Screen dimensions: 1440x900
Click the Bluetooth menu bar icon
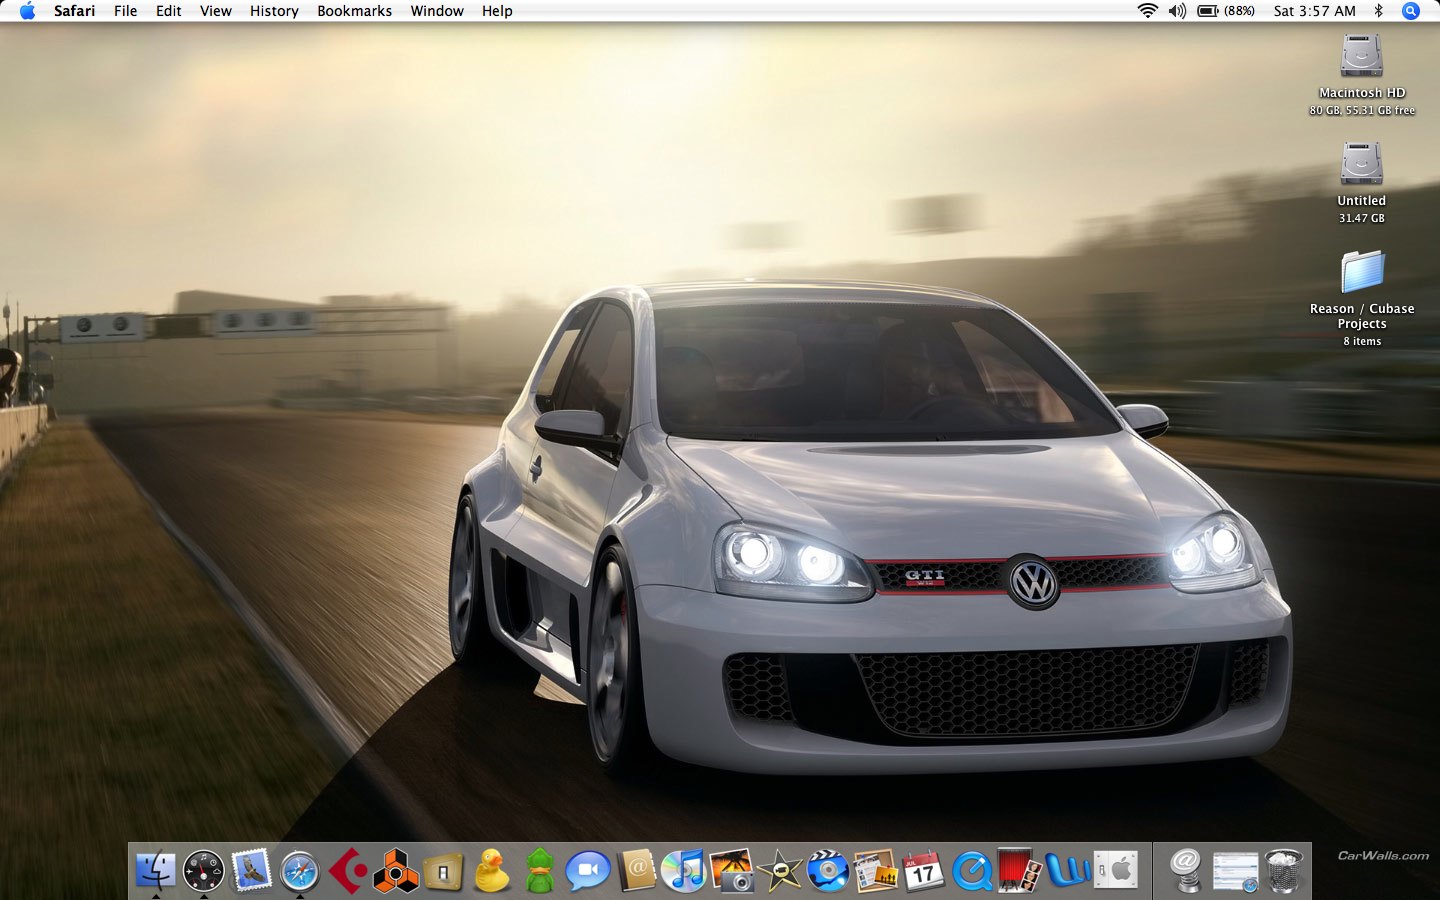[1378, 11]
